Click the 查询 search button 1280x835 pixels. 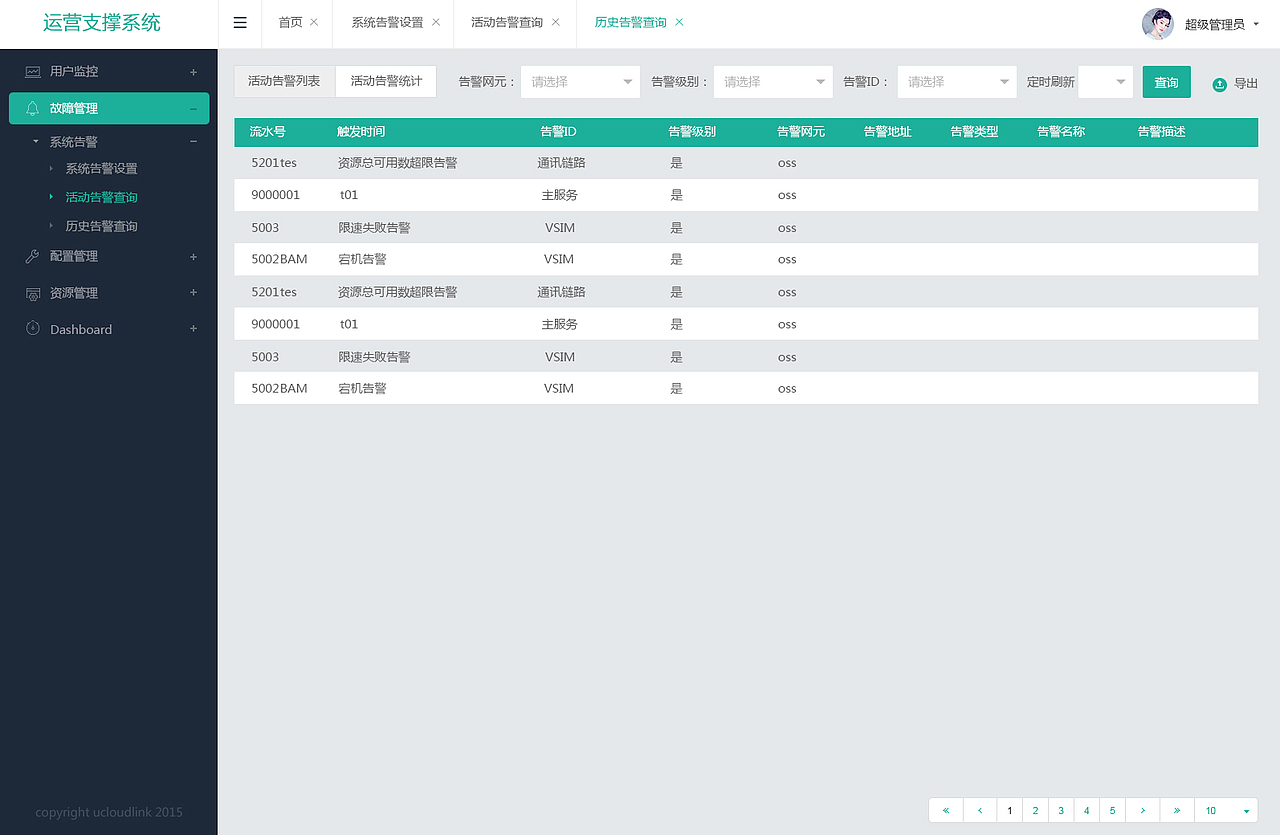click(x=1166, y=84)
